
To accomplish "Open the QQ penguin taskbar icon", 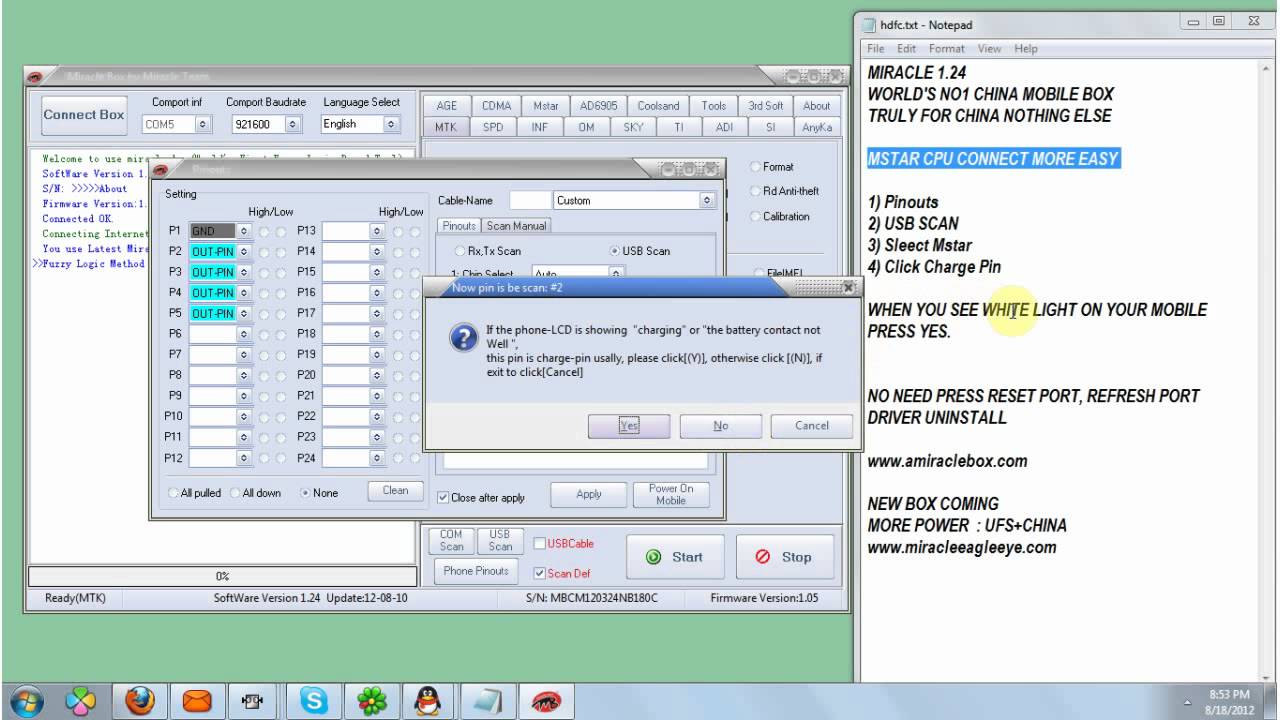I will click(430, 701).
